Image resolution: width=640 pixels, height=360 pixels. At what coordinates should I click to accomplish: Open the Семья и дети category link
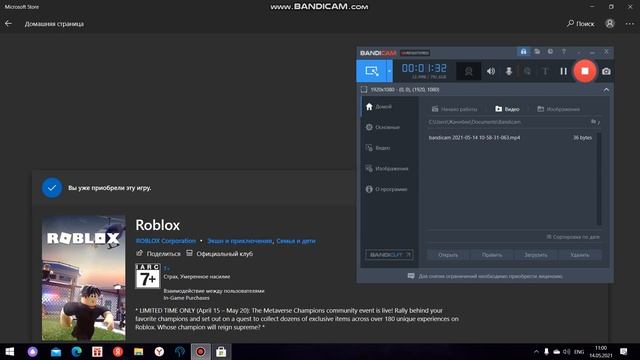(x=296, y=241)
